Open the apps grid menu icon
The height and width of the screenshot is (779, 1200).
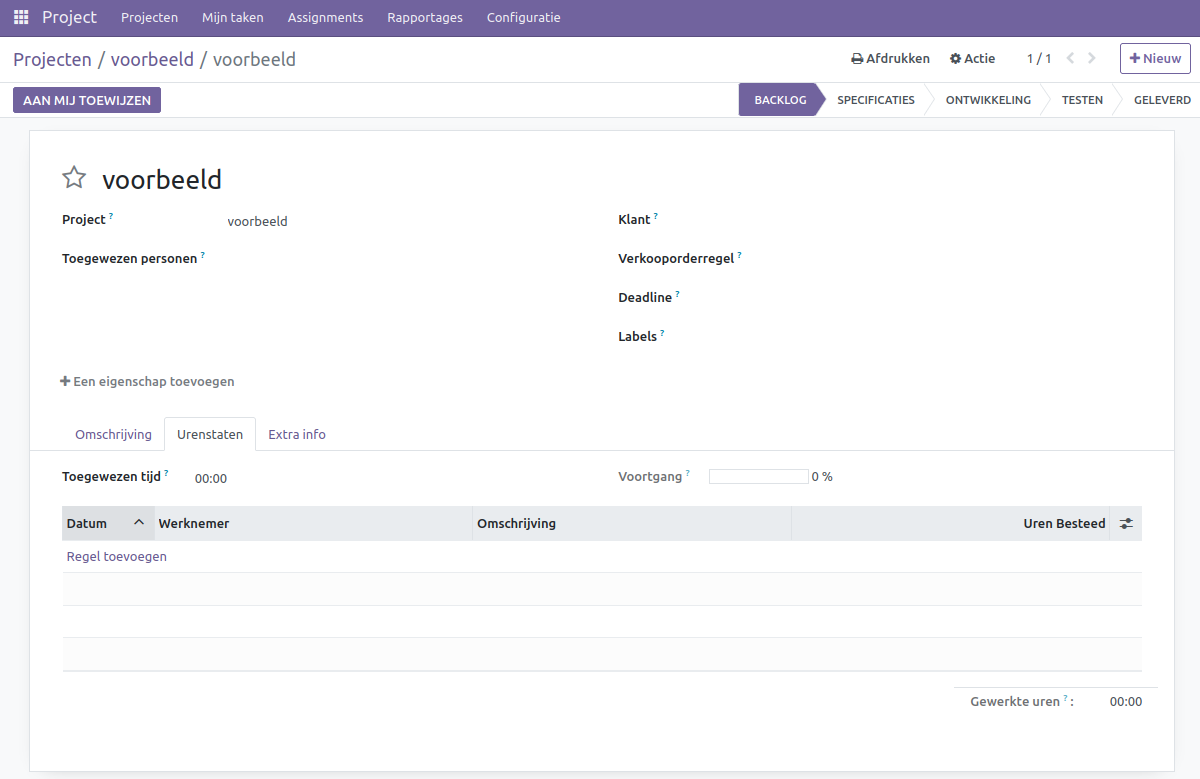tap(21, 18)
